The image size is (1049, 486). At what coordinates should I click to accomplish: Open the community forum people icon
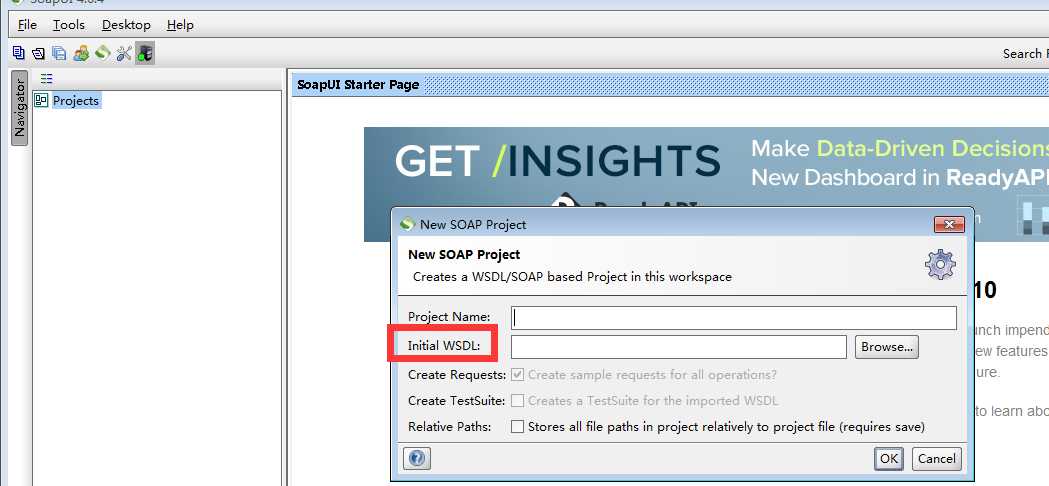click(x=81, y=54)
